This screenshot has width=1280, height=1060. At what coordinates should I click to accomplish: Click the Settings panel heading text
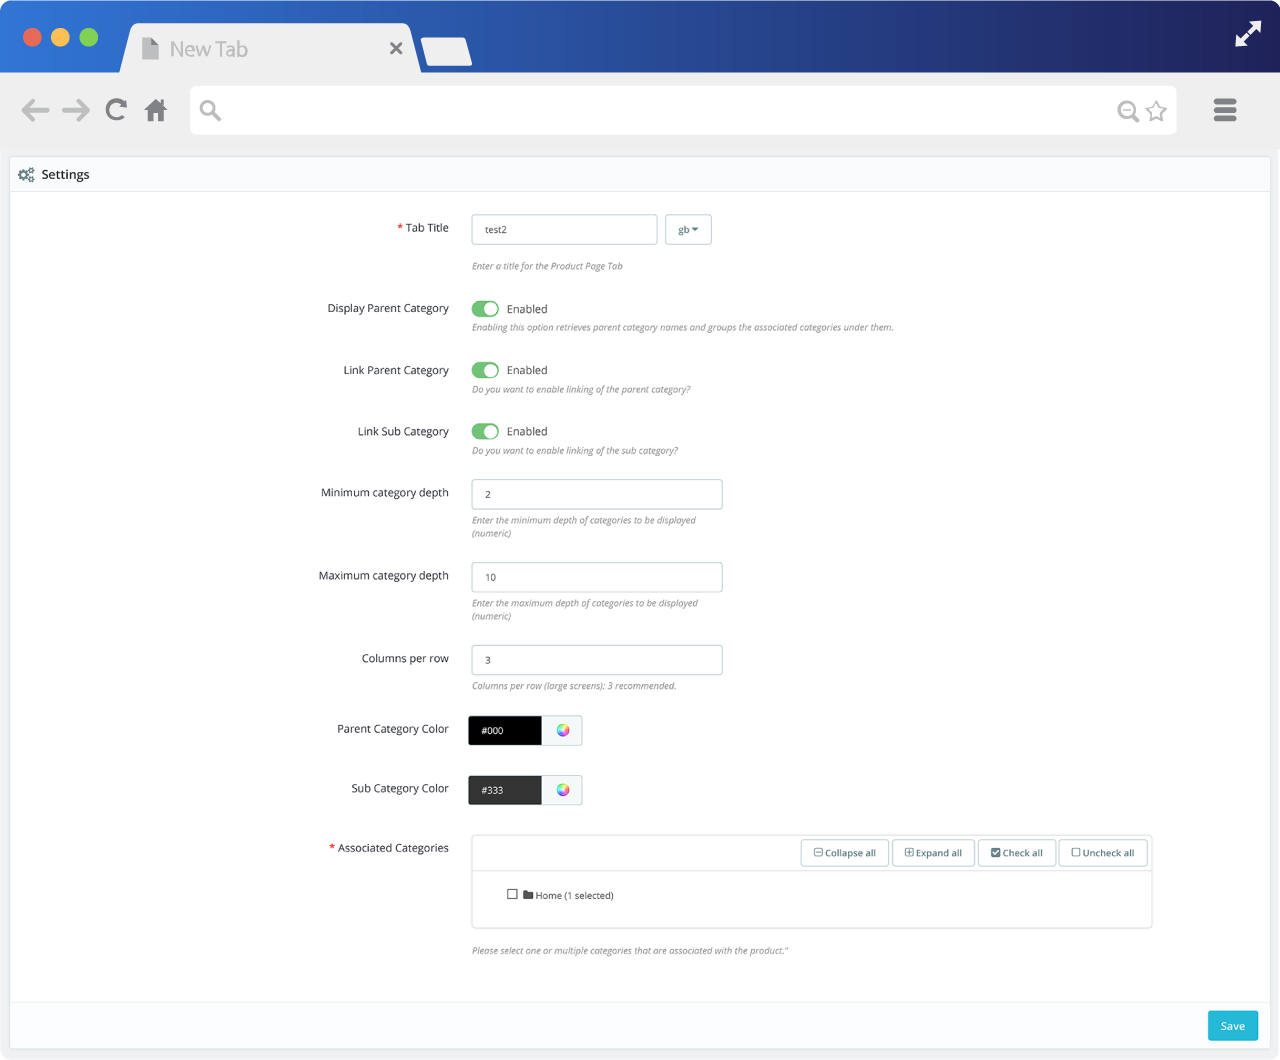click(x=65, y=174)
